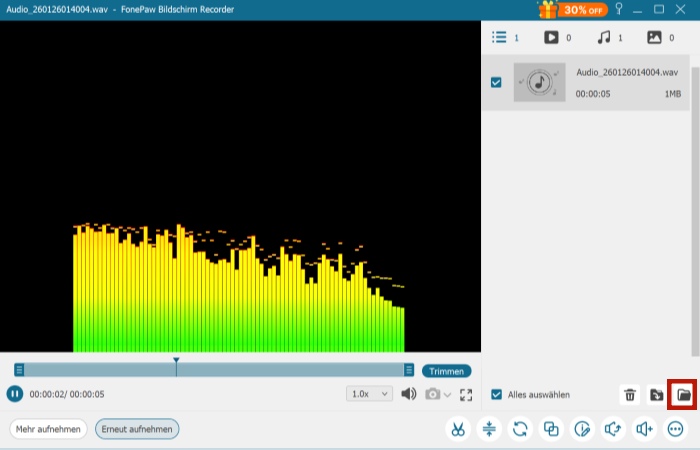Uncheck the Alles auswählen checkbox
This screenshot has width=700, height=450.
coord(497,394)
